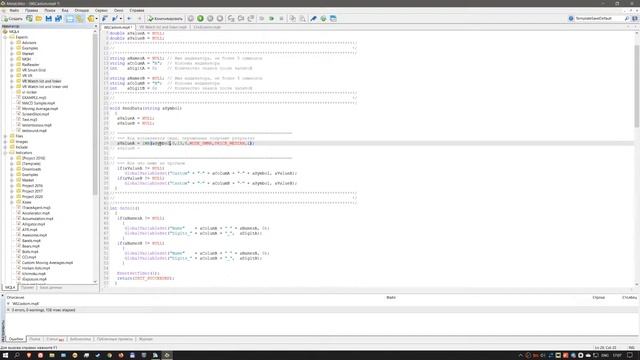Image resolution: width=640 pixels, height=360 pixels.
Task: Click the function list icon in toolbar
Action: tap(105, 19)
